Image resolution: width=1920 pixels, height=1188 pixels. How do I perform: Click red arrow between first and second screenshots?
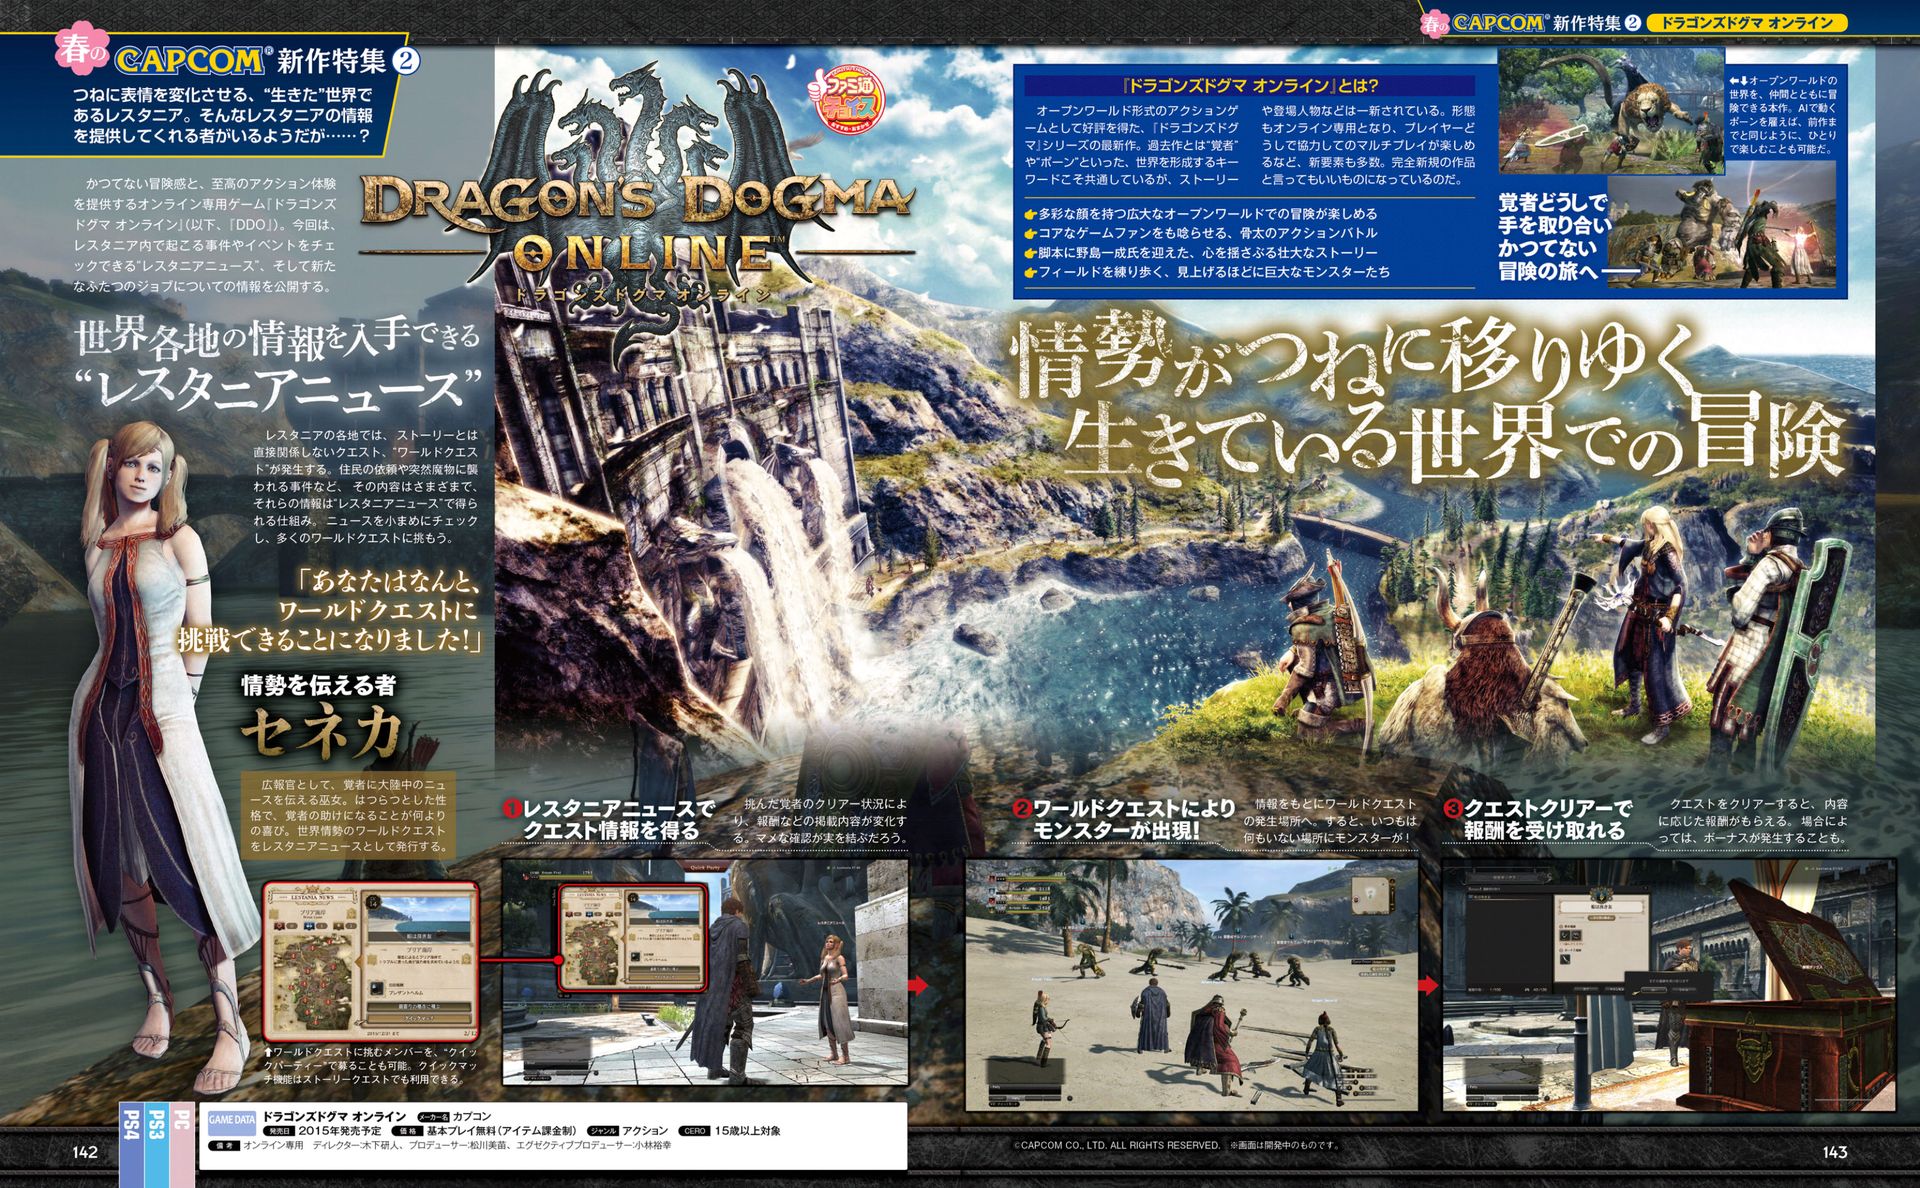(918, 985)
